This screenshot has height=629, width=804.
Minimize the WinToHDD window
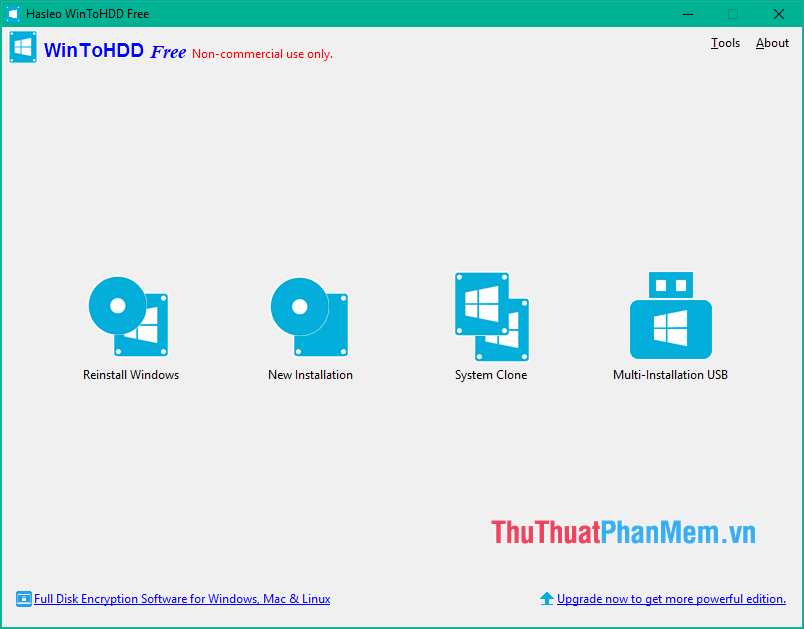[687, 14]
